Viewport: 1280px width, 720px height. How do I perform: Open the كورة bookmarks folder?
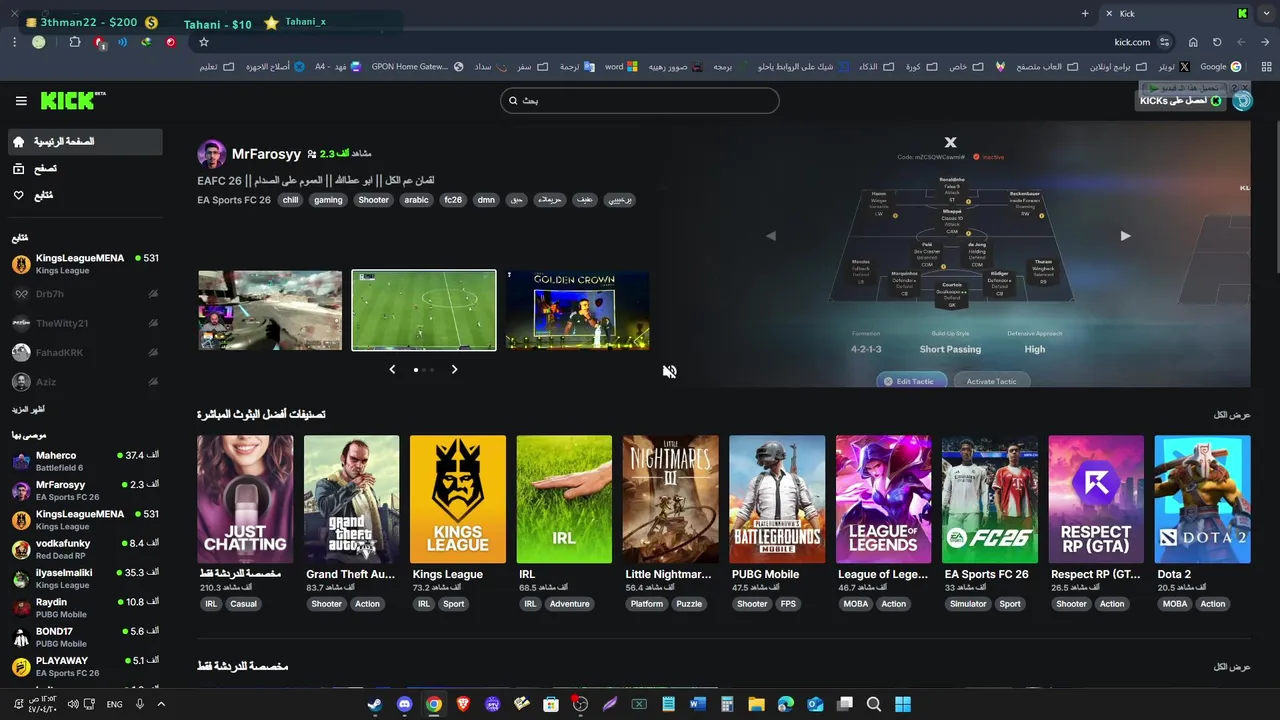(921, 67)
